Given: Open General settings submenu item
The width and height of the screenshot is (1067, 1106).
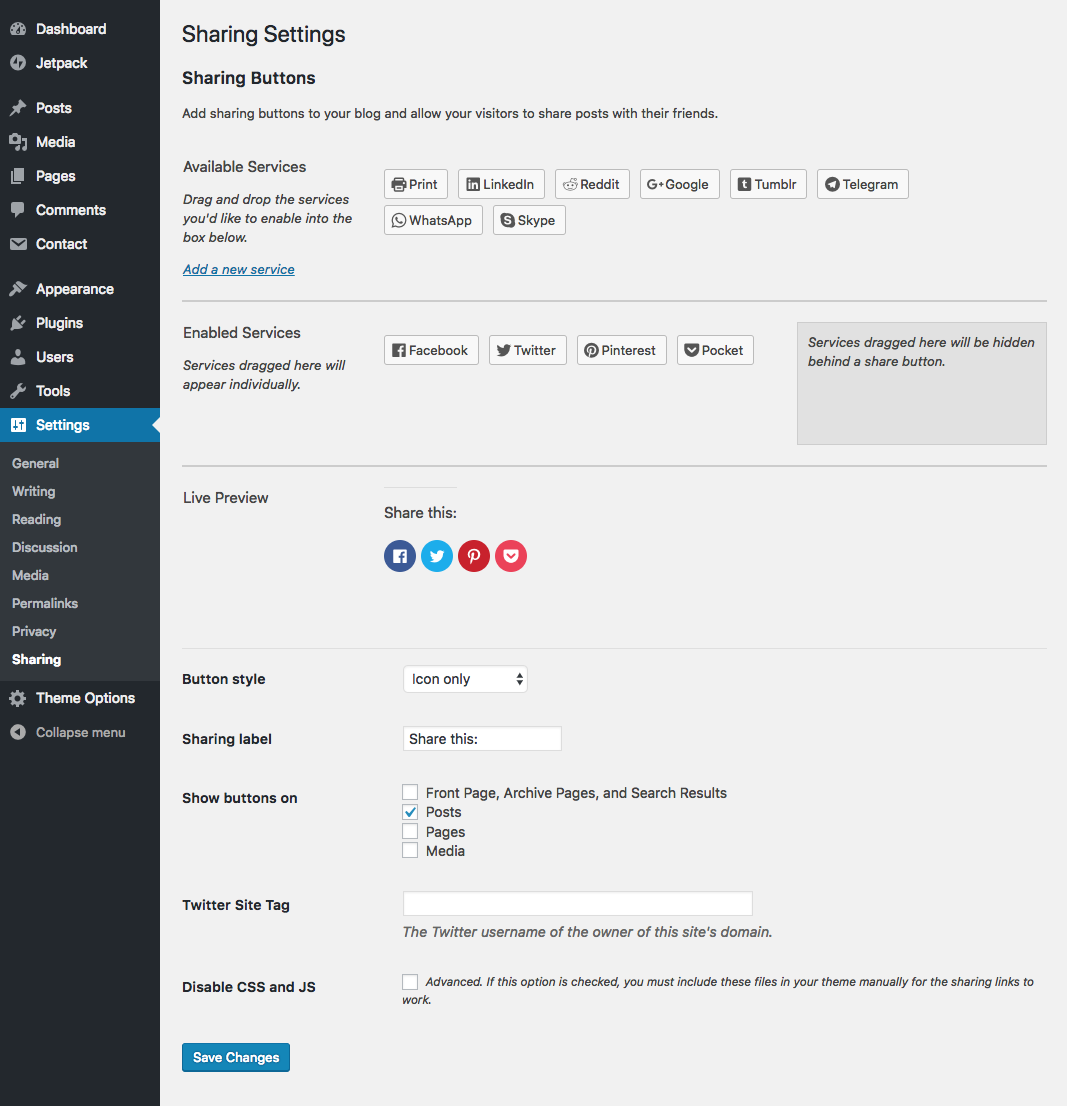Looking at the screenshot, I should [x=35, y=463].
